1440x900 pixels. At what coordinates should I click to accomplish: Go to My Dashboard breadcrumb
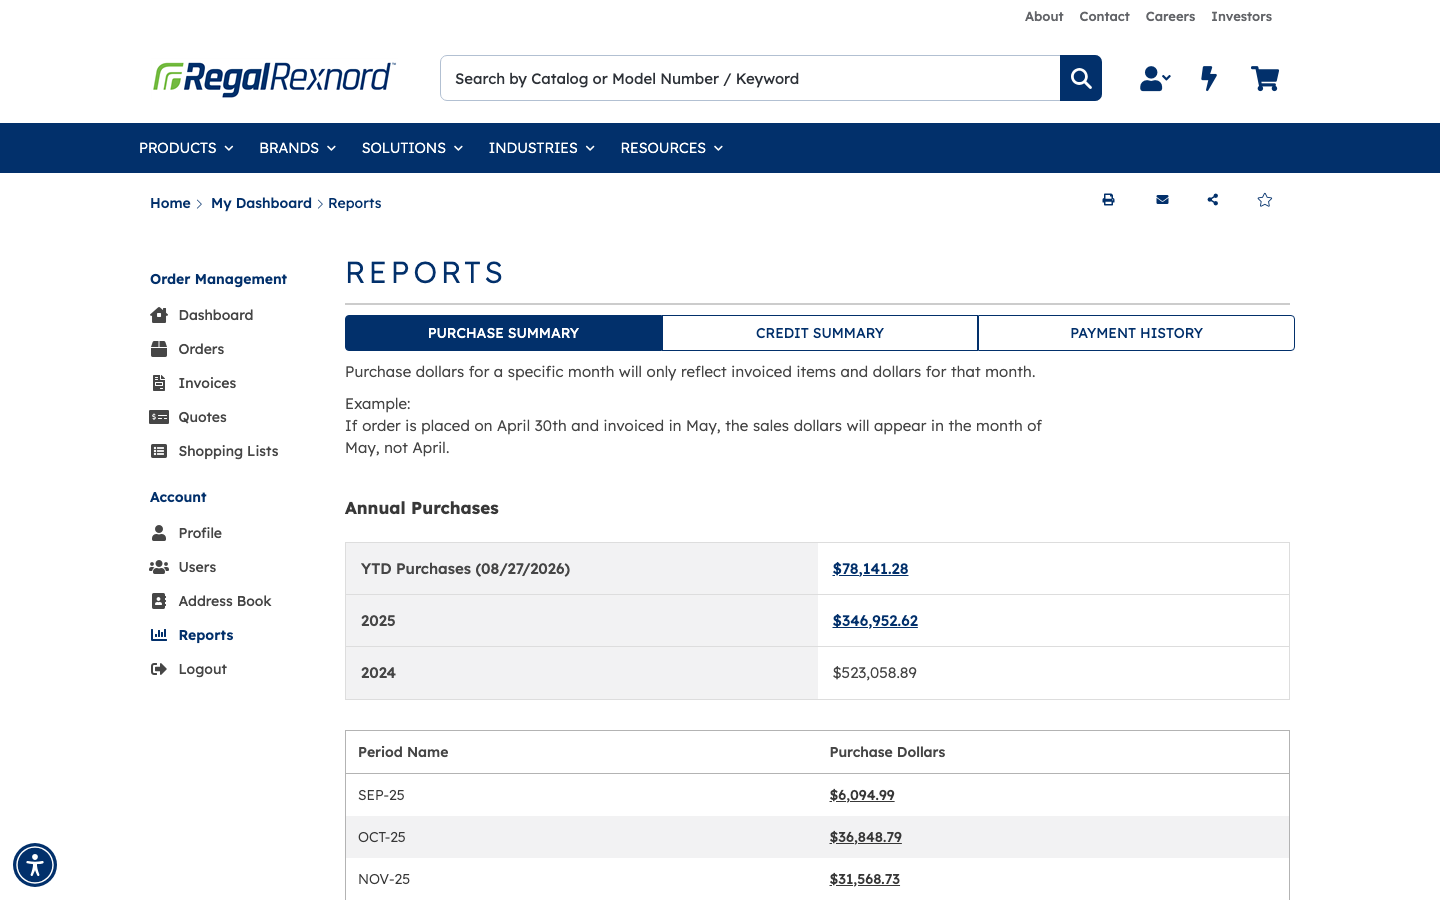tap(261, 203)
